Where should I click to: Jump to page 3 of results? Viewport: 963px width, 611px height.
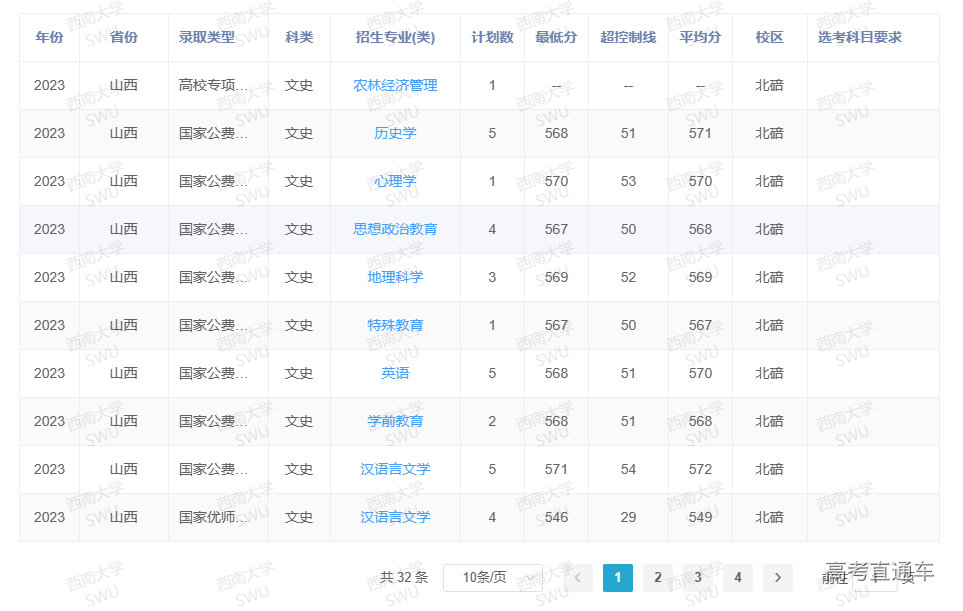(697, 577)
